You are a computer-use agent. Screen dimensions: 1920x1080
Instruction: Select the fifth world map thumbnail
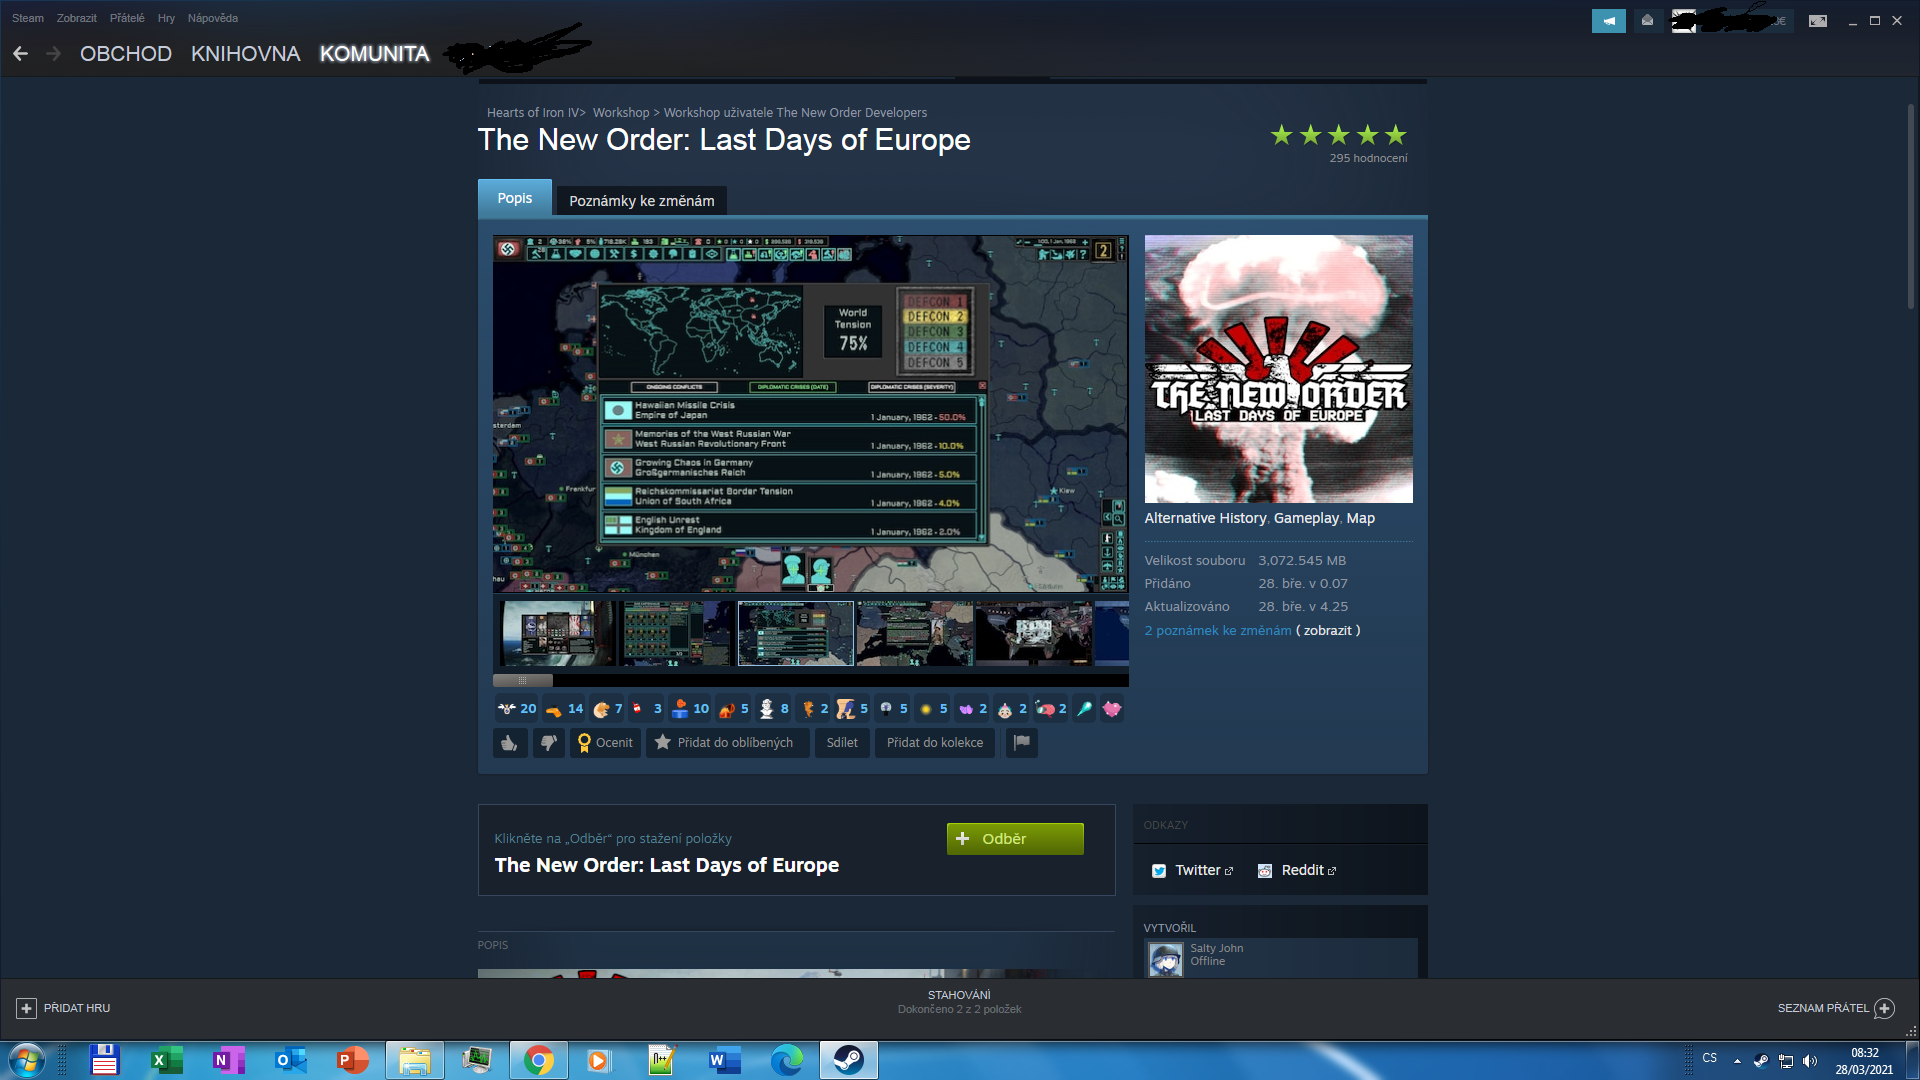pyautogui.click(x=1033, y=633)
